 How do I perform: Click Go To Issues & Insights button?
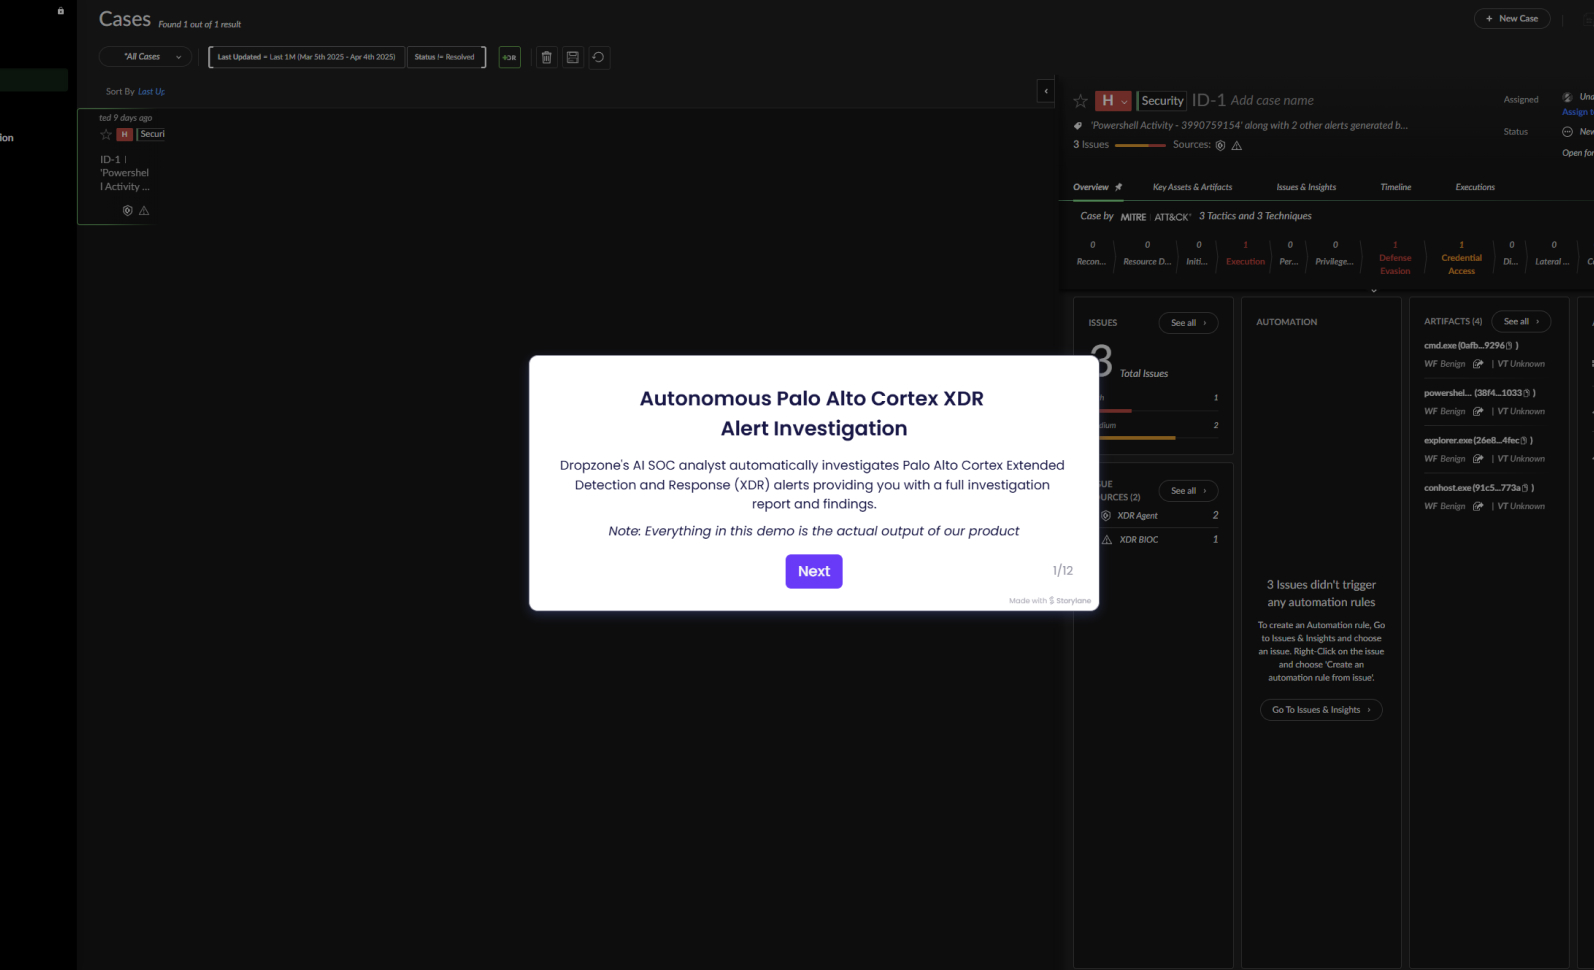(1321, 710)
